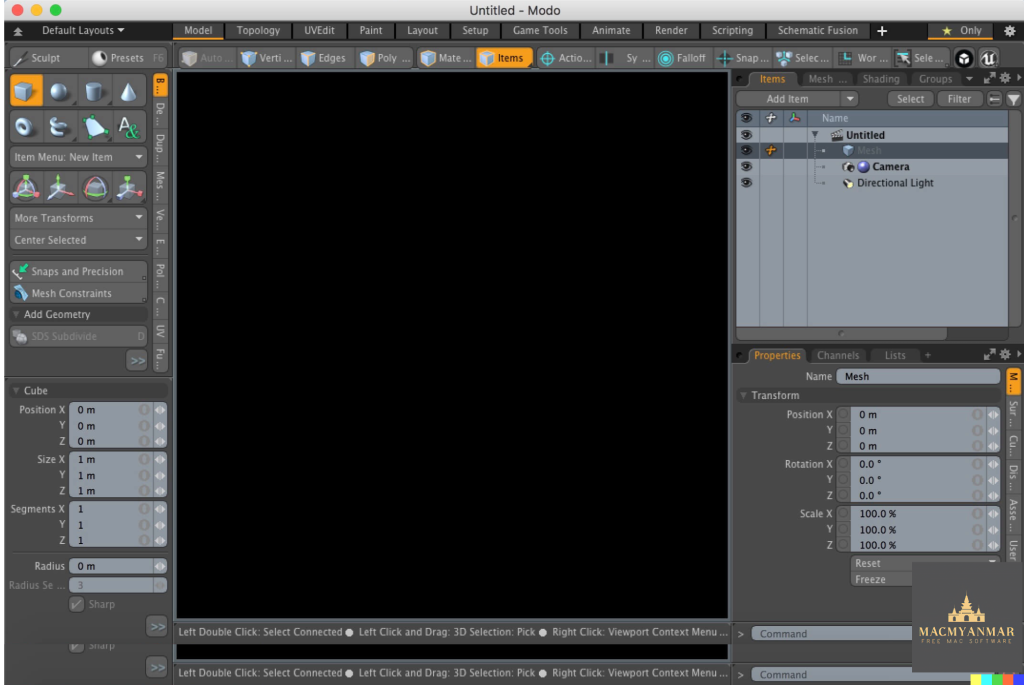Select the Cube primitive tool

pyautogui.click(x=26, y=91)
